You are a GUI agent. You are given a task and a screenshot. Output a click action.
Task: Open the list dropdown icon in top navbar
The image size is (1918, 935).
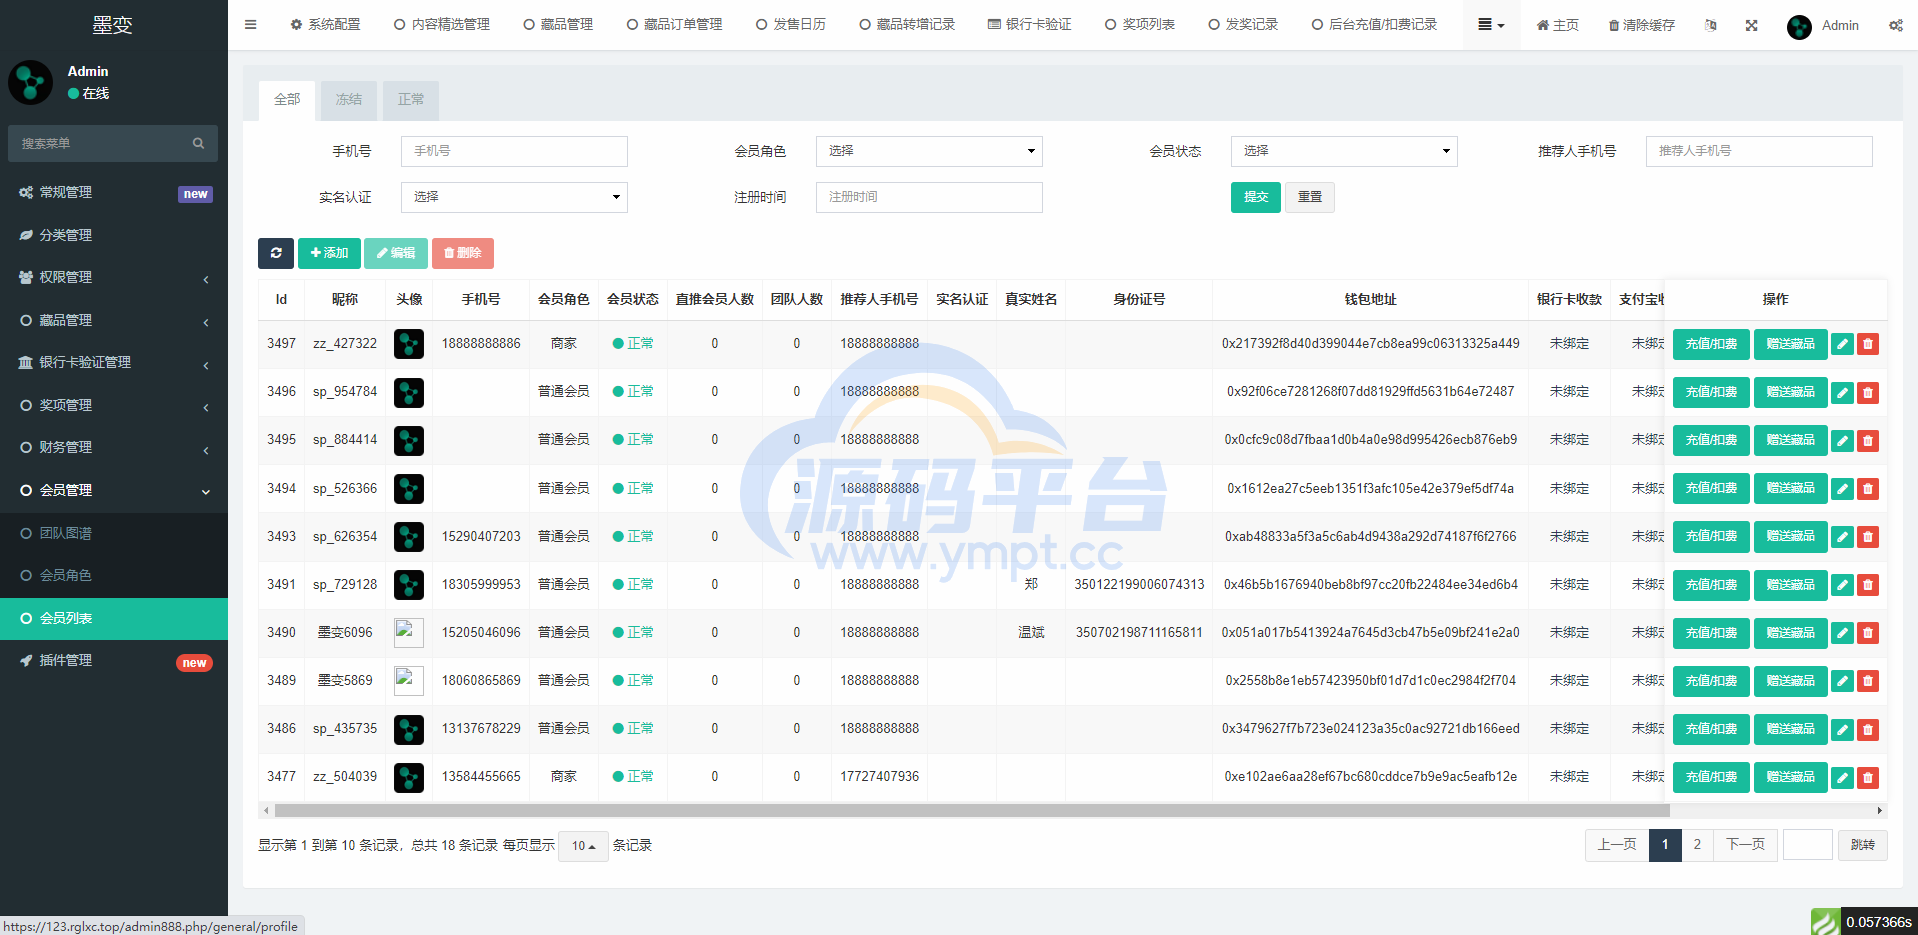pyautogui.click(x=1491, y=25)
